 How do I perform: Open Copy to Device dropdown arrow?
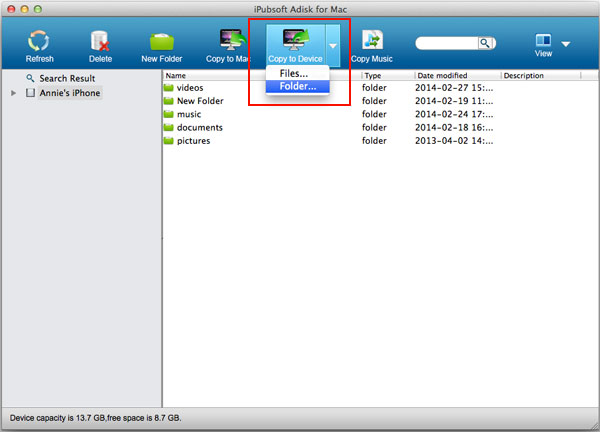(x=333, y=46)
